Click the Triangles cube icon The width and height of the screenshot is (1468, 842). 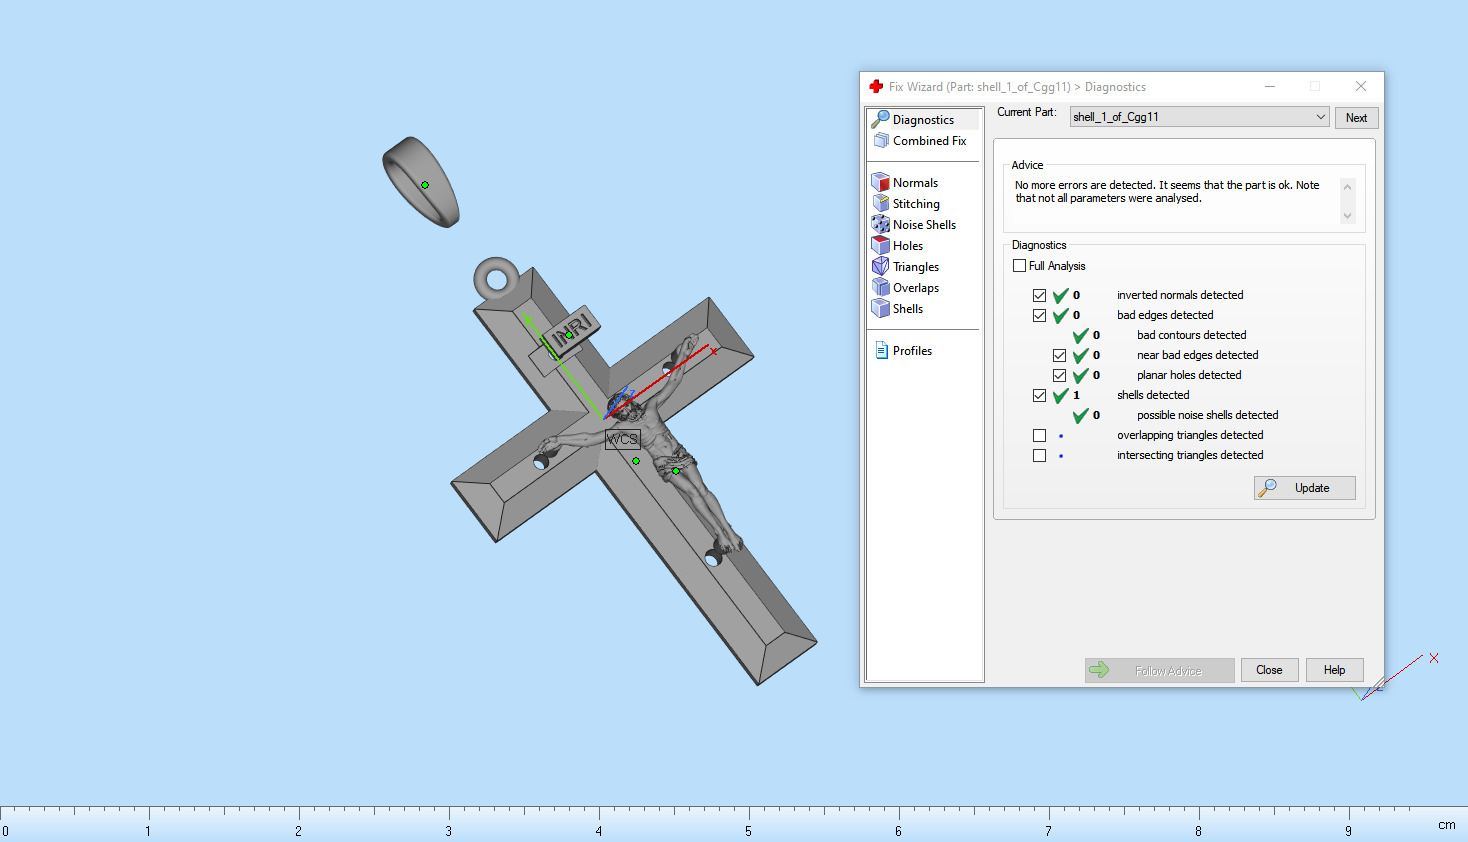pyautogui.click(x=880, y=266)
